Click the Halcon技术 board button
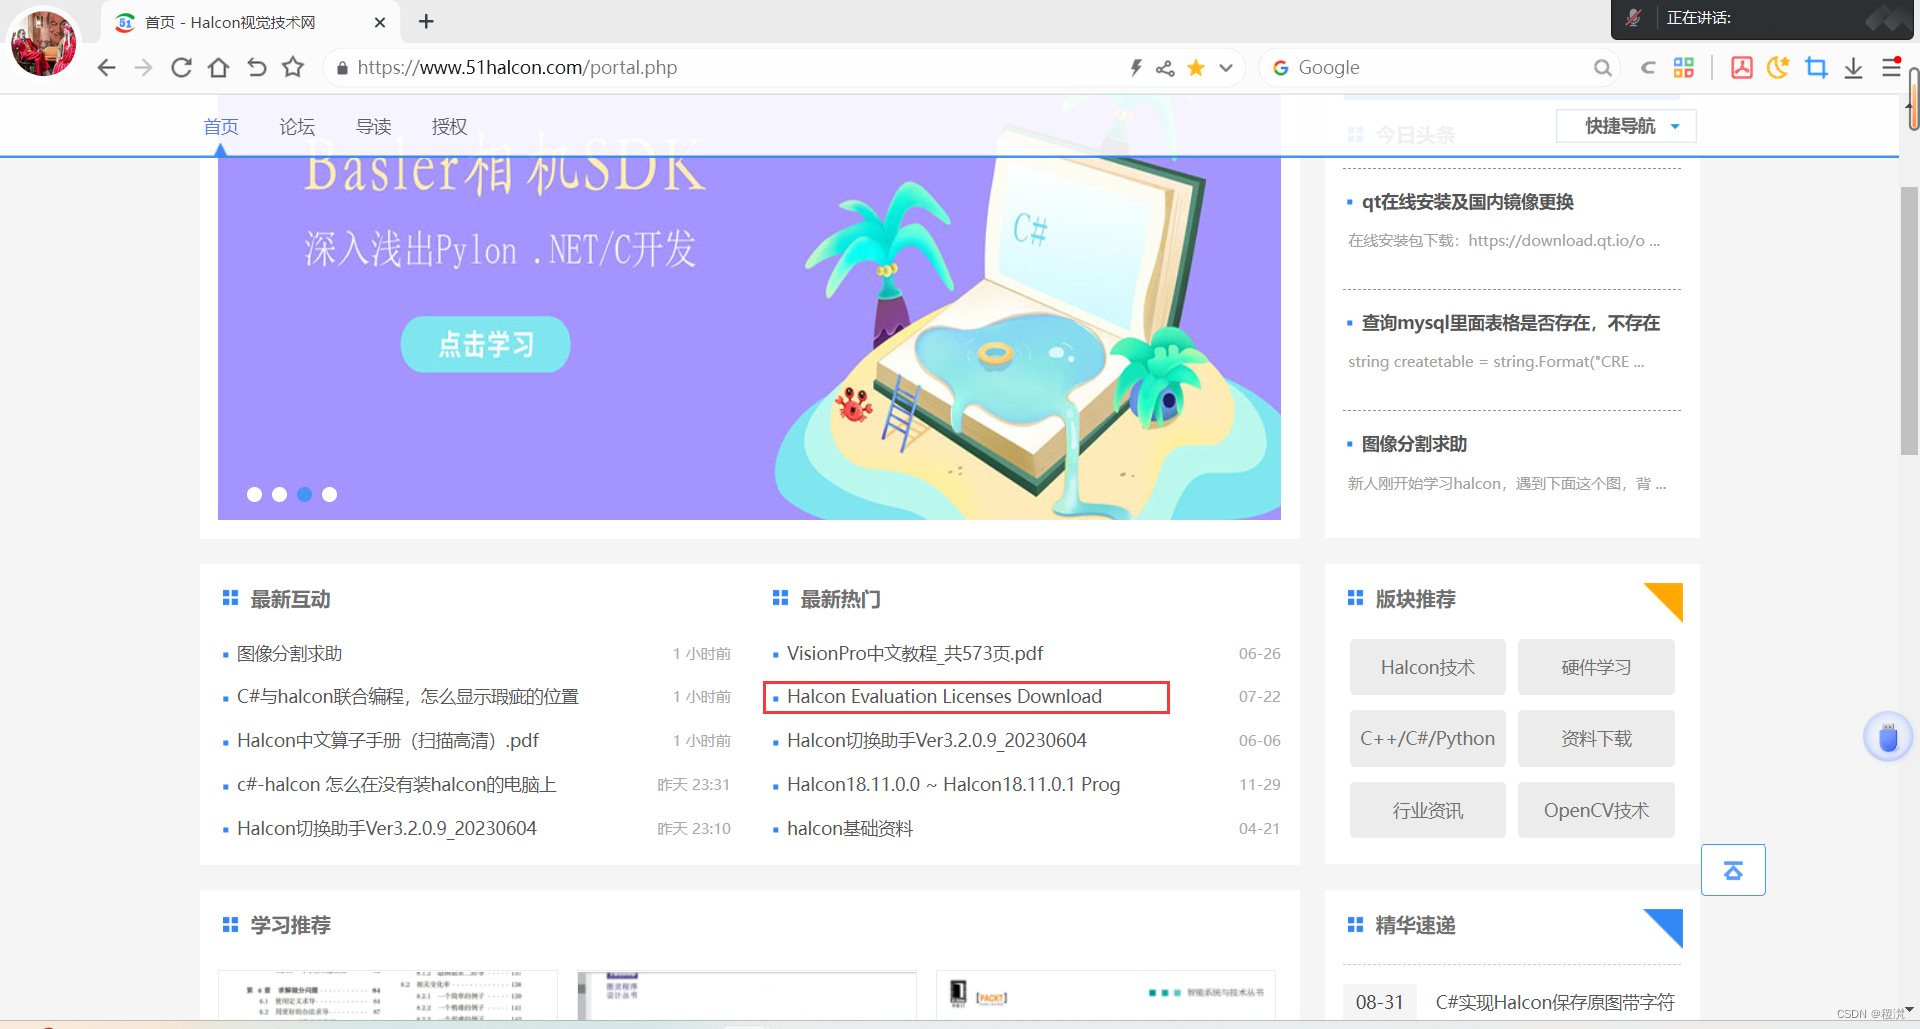 (x=1427, y=667)
